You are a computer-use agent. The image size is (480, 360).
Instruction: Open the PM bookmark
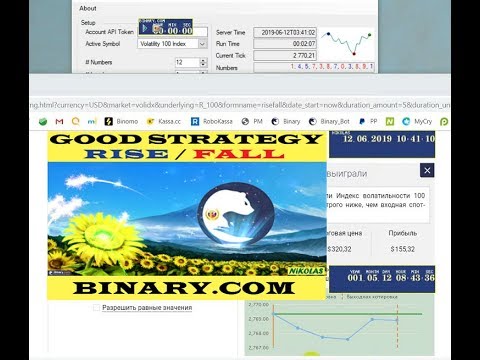point(252,122)
